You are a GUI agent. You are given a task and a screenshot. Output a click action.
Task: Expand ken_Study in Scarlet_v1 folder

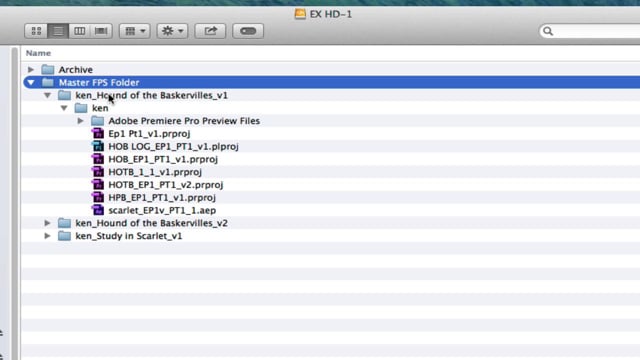point(47,236)
